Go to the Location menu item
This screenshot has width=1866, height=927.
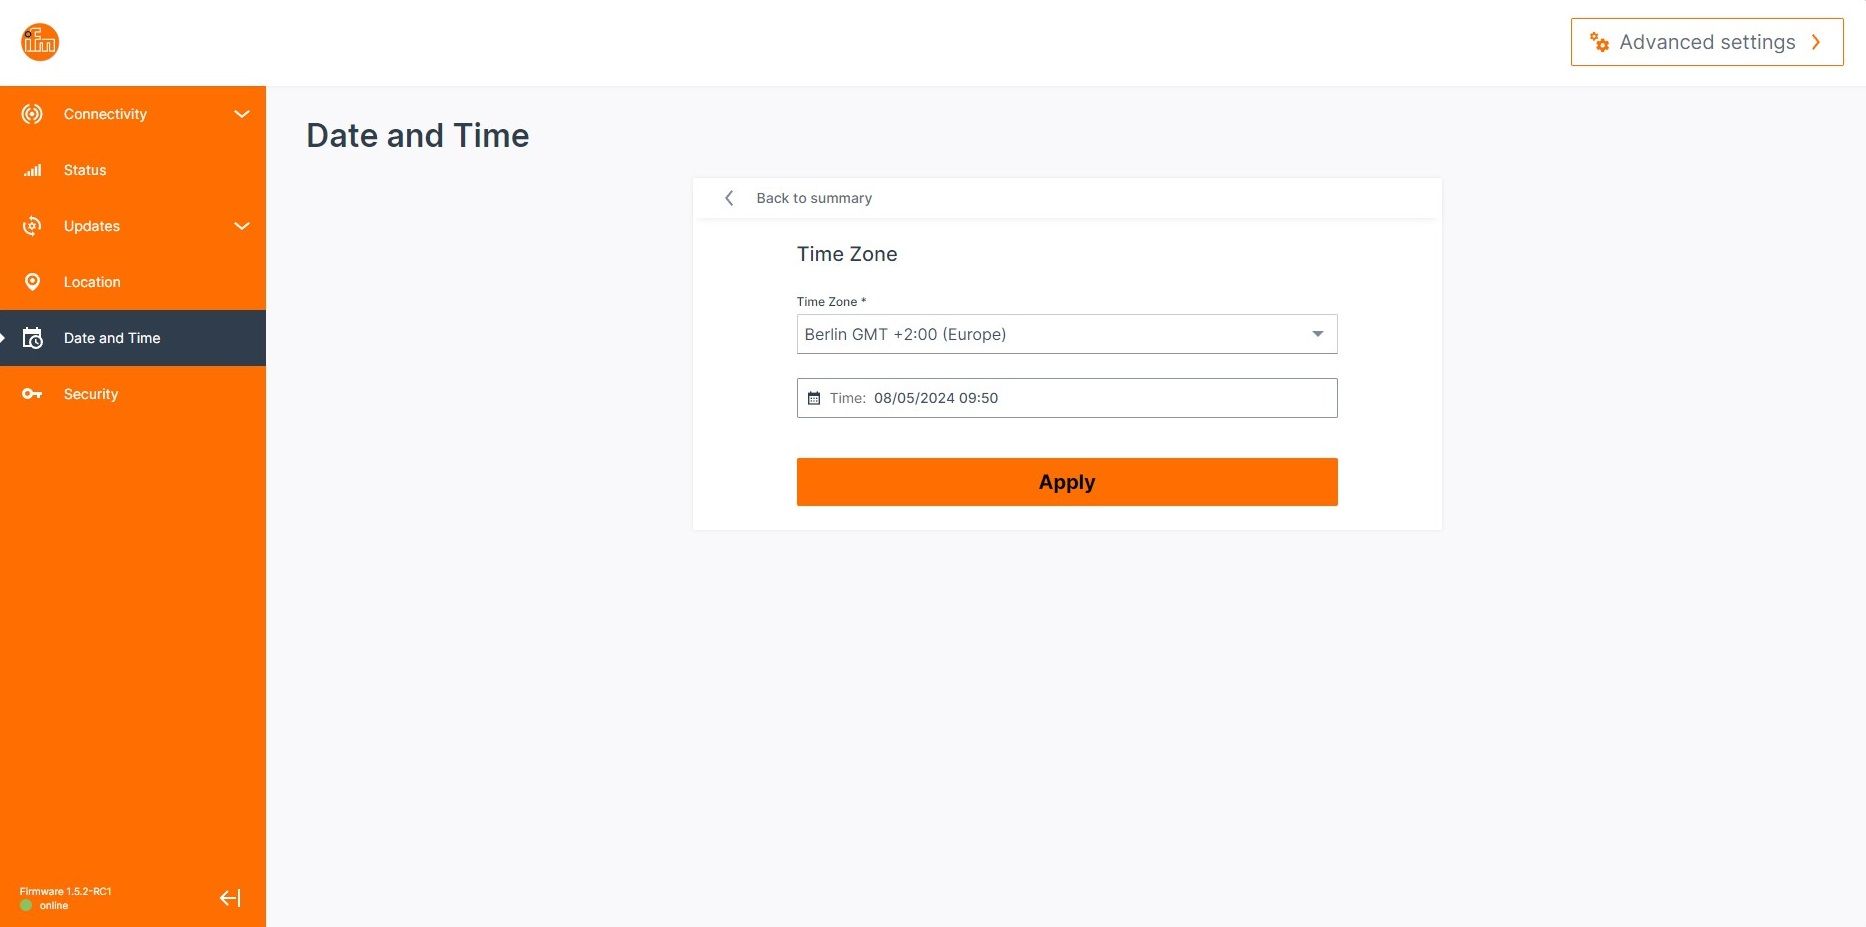pyautogui.click(x=92, y=282)
